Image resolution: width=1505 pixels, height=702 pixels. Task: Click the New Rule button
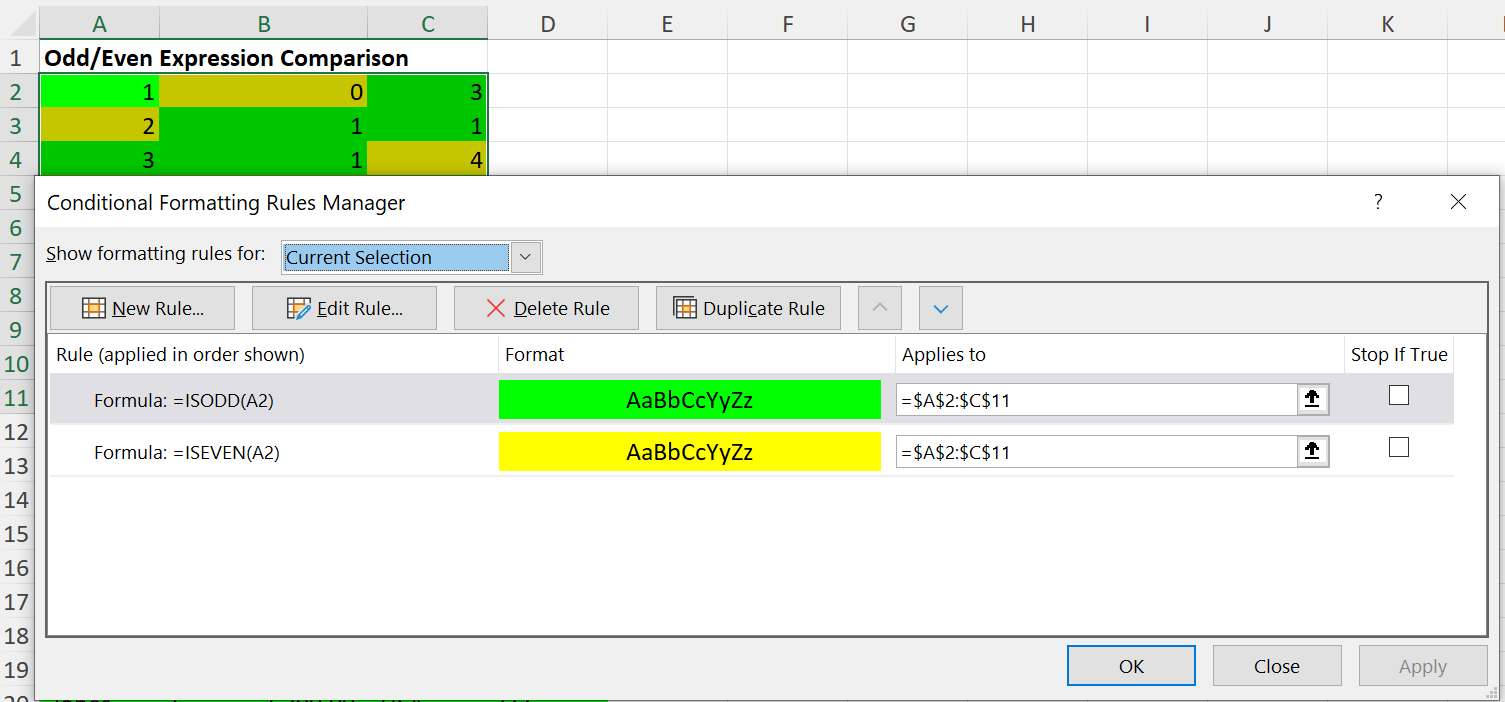coord(142,308)
